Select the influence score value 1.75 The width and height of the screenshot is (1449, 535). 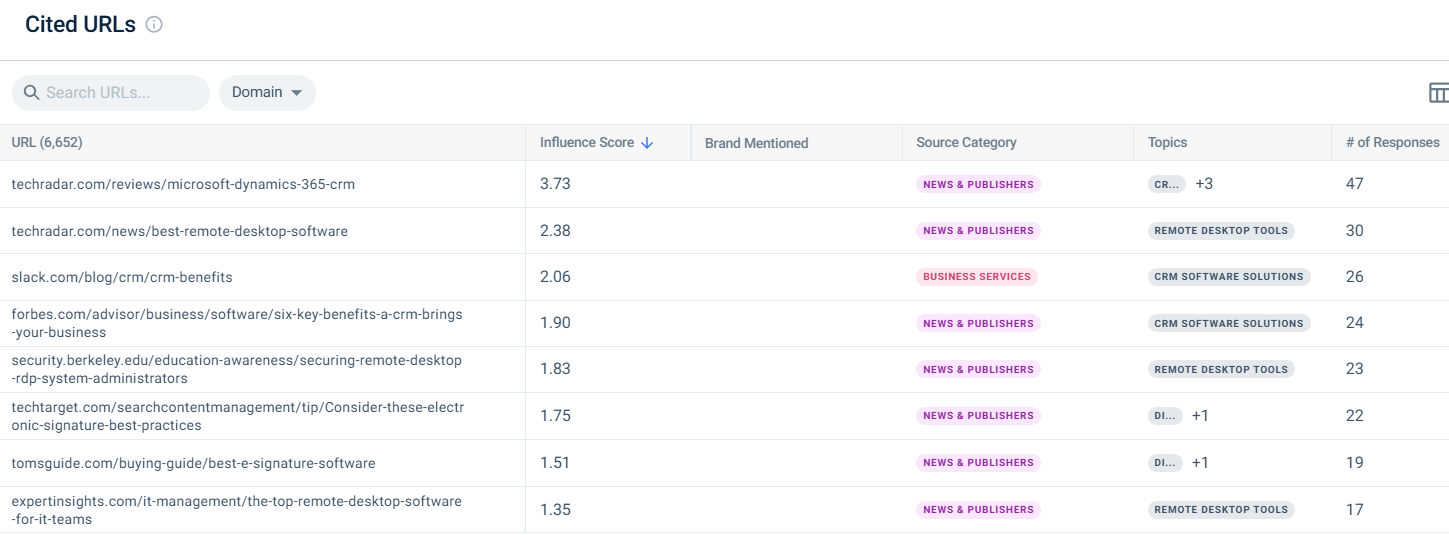(x=555, y=416)
